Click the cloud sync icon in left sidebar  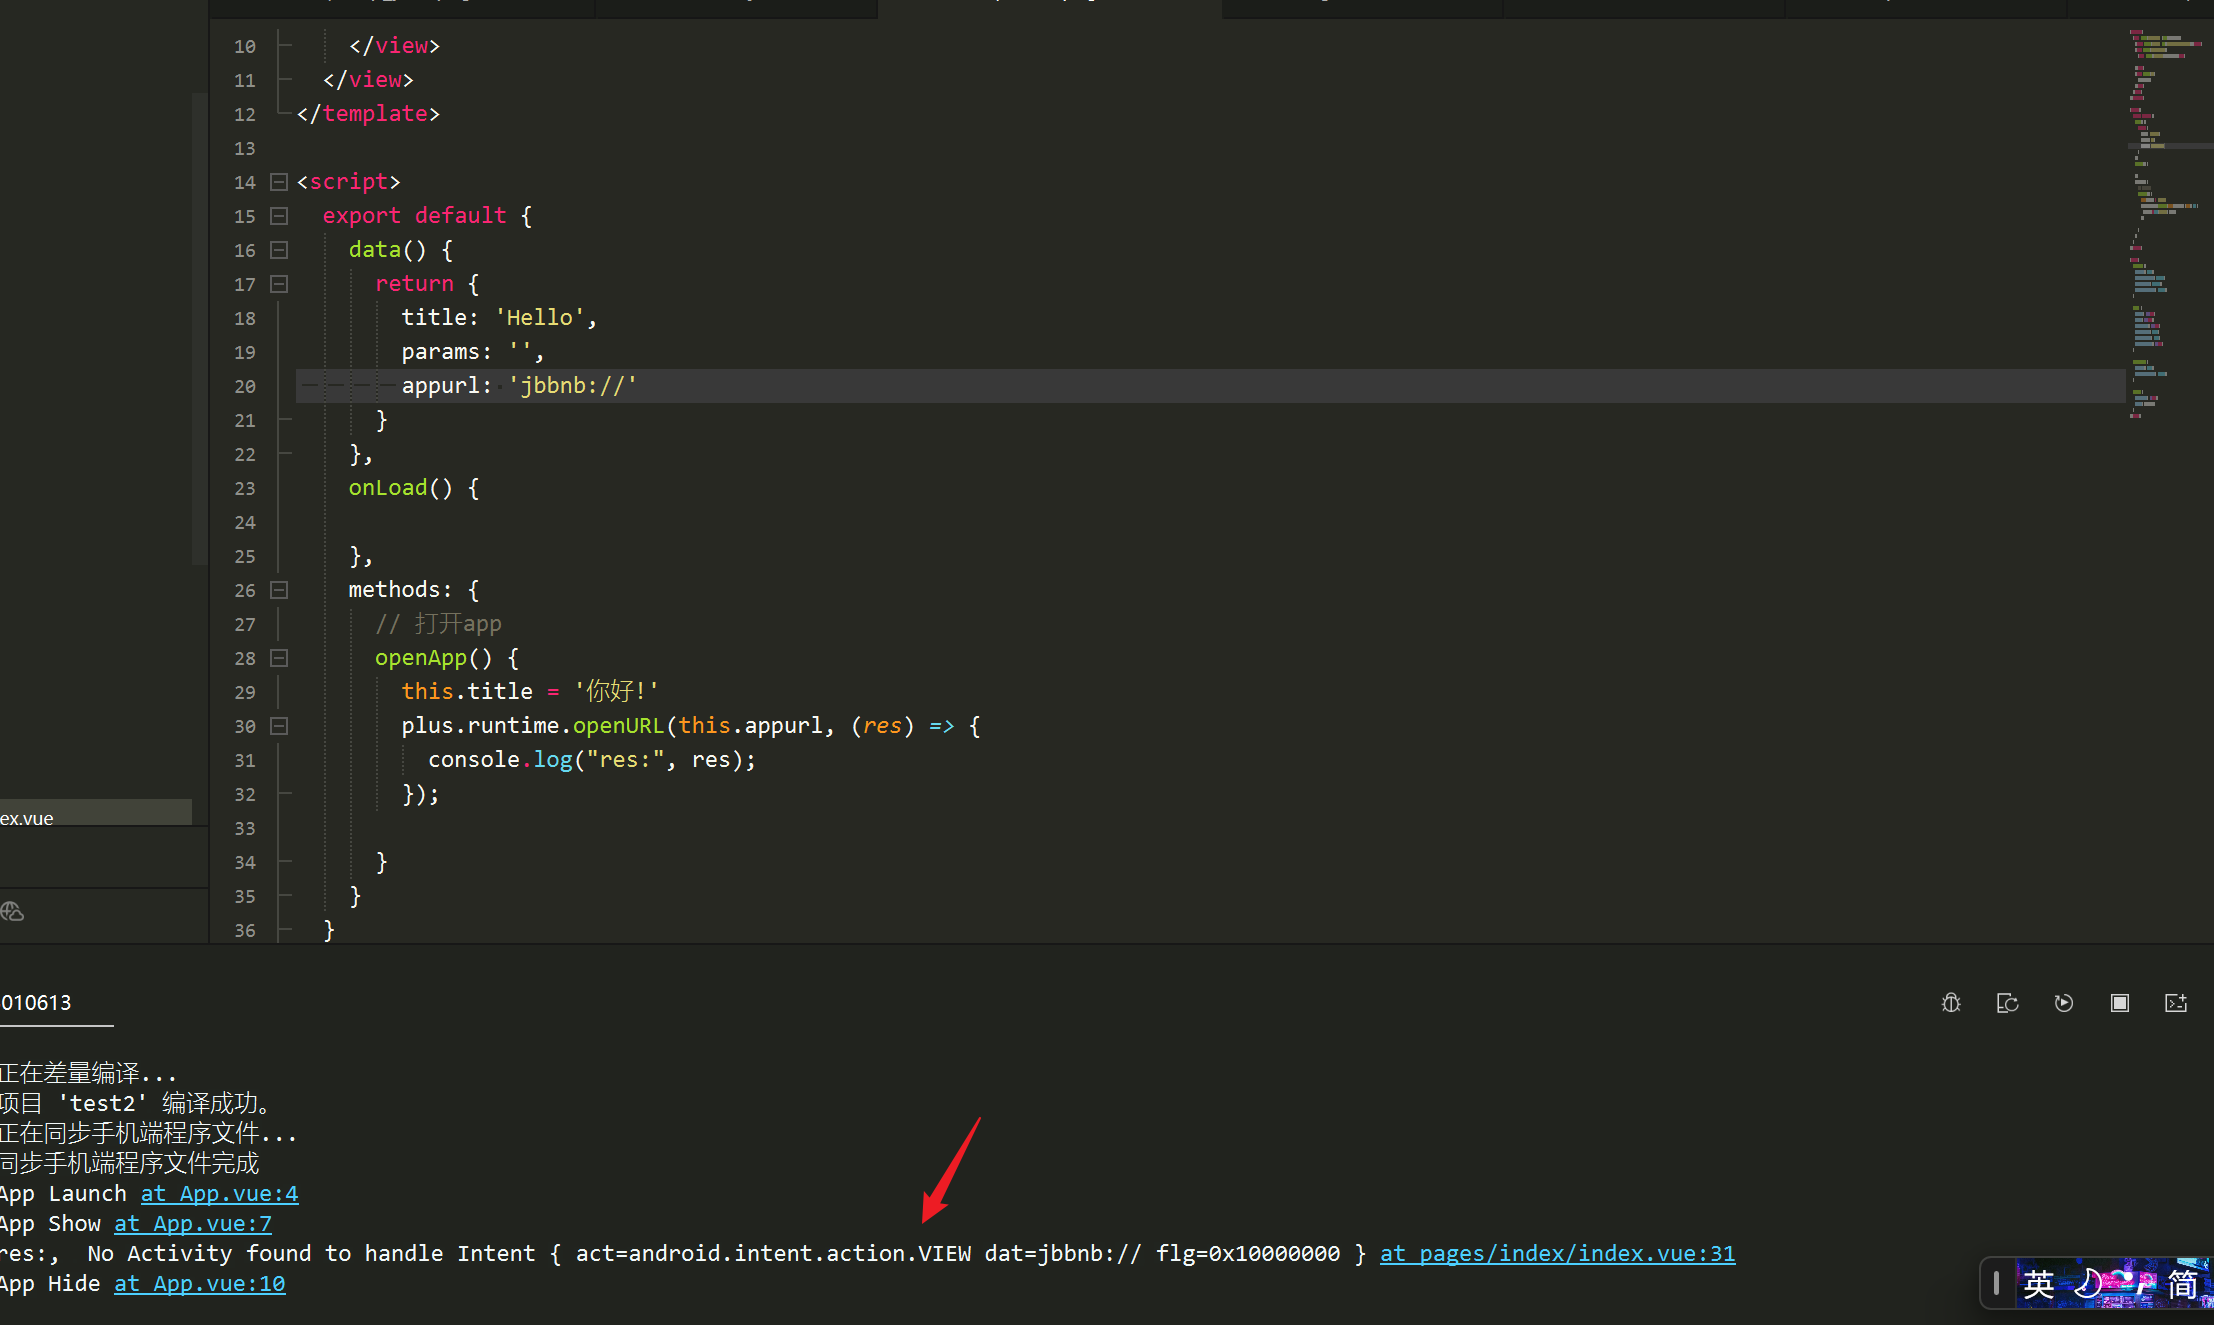pyautogui.click(x=12, y=911)
